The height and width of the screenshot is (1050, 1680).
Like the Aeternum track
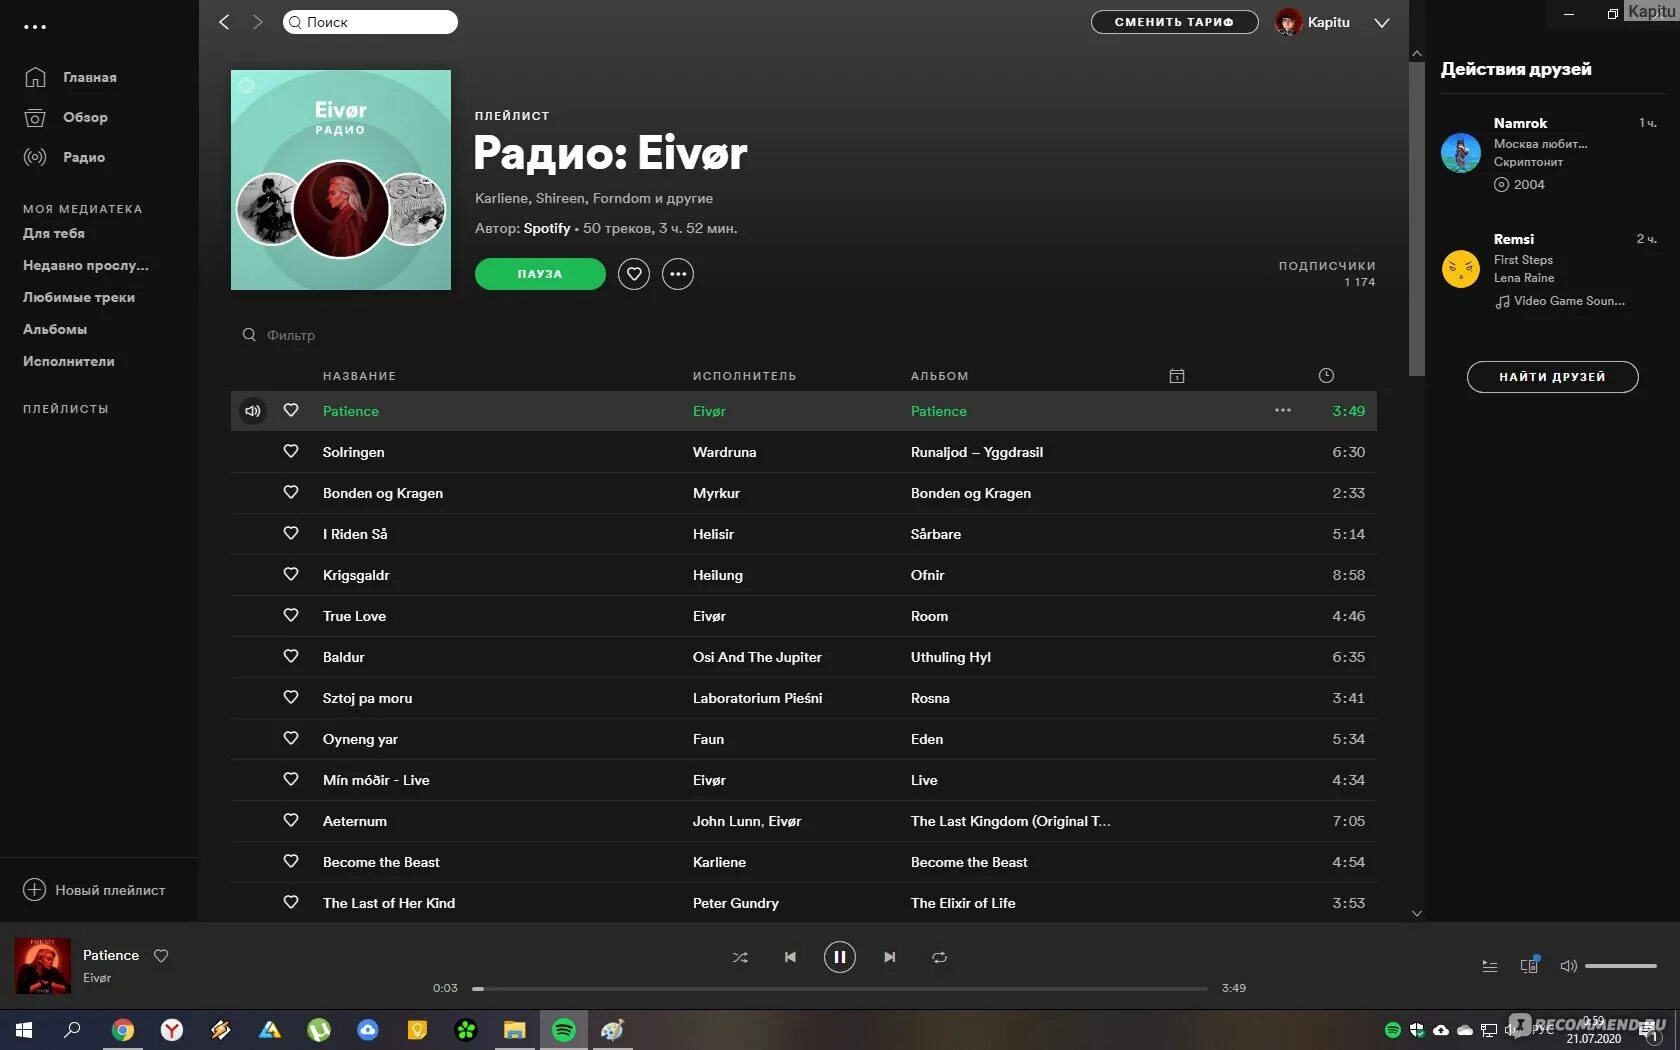point(291,820)
